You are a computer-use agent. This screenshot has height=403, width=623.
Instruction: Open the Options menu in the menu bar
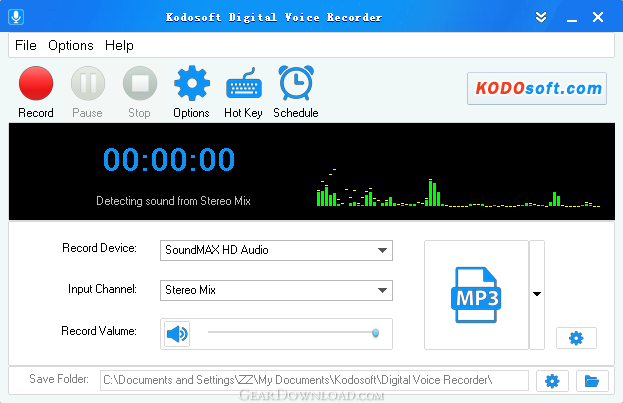[x=71, y=45]
